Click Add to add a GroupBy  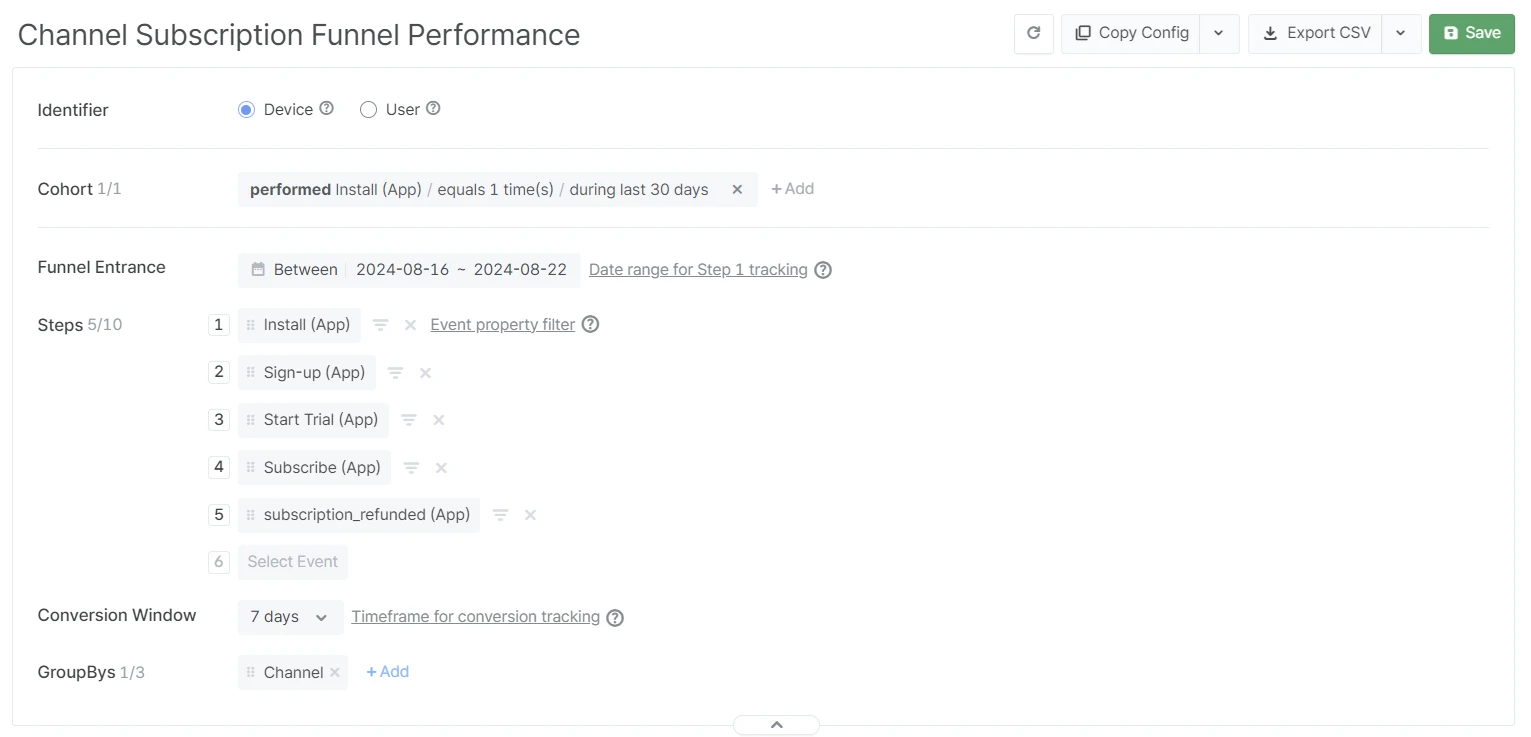[x=388, y=672]
